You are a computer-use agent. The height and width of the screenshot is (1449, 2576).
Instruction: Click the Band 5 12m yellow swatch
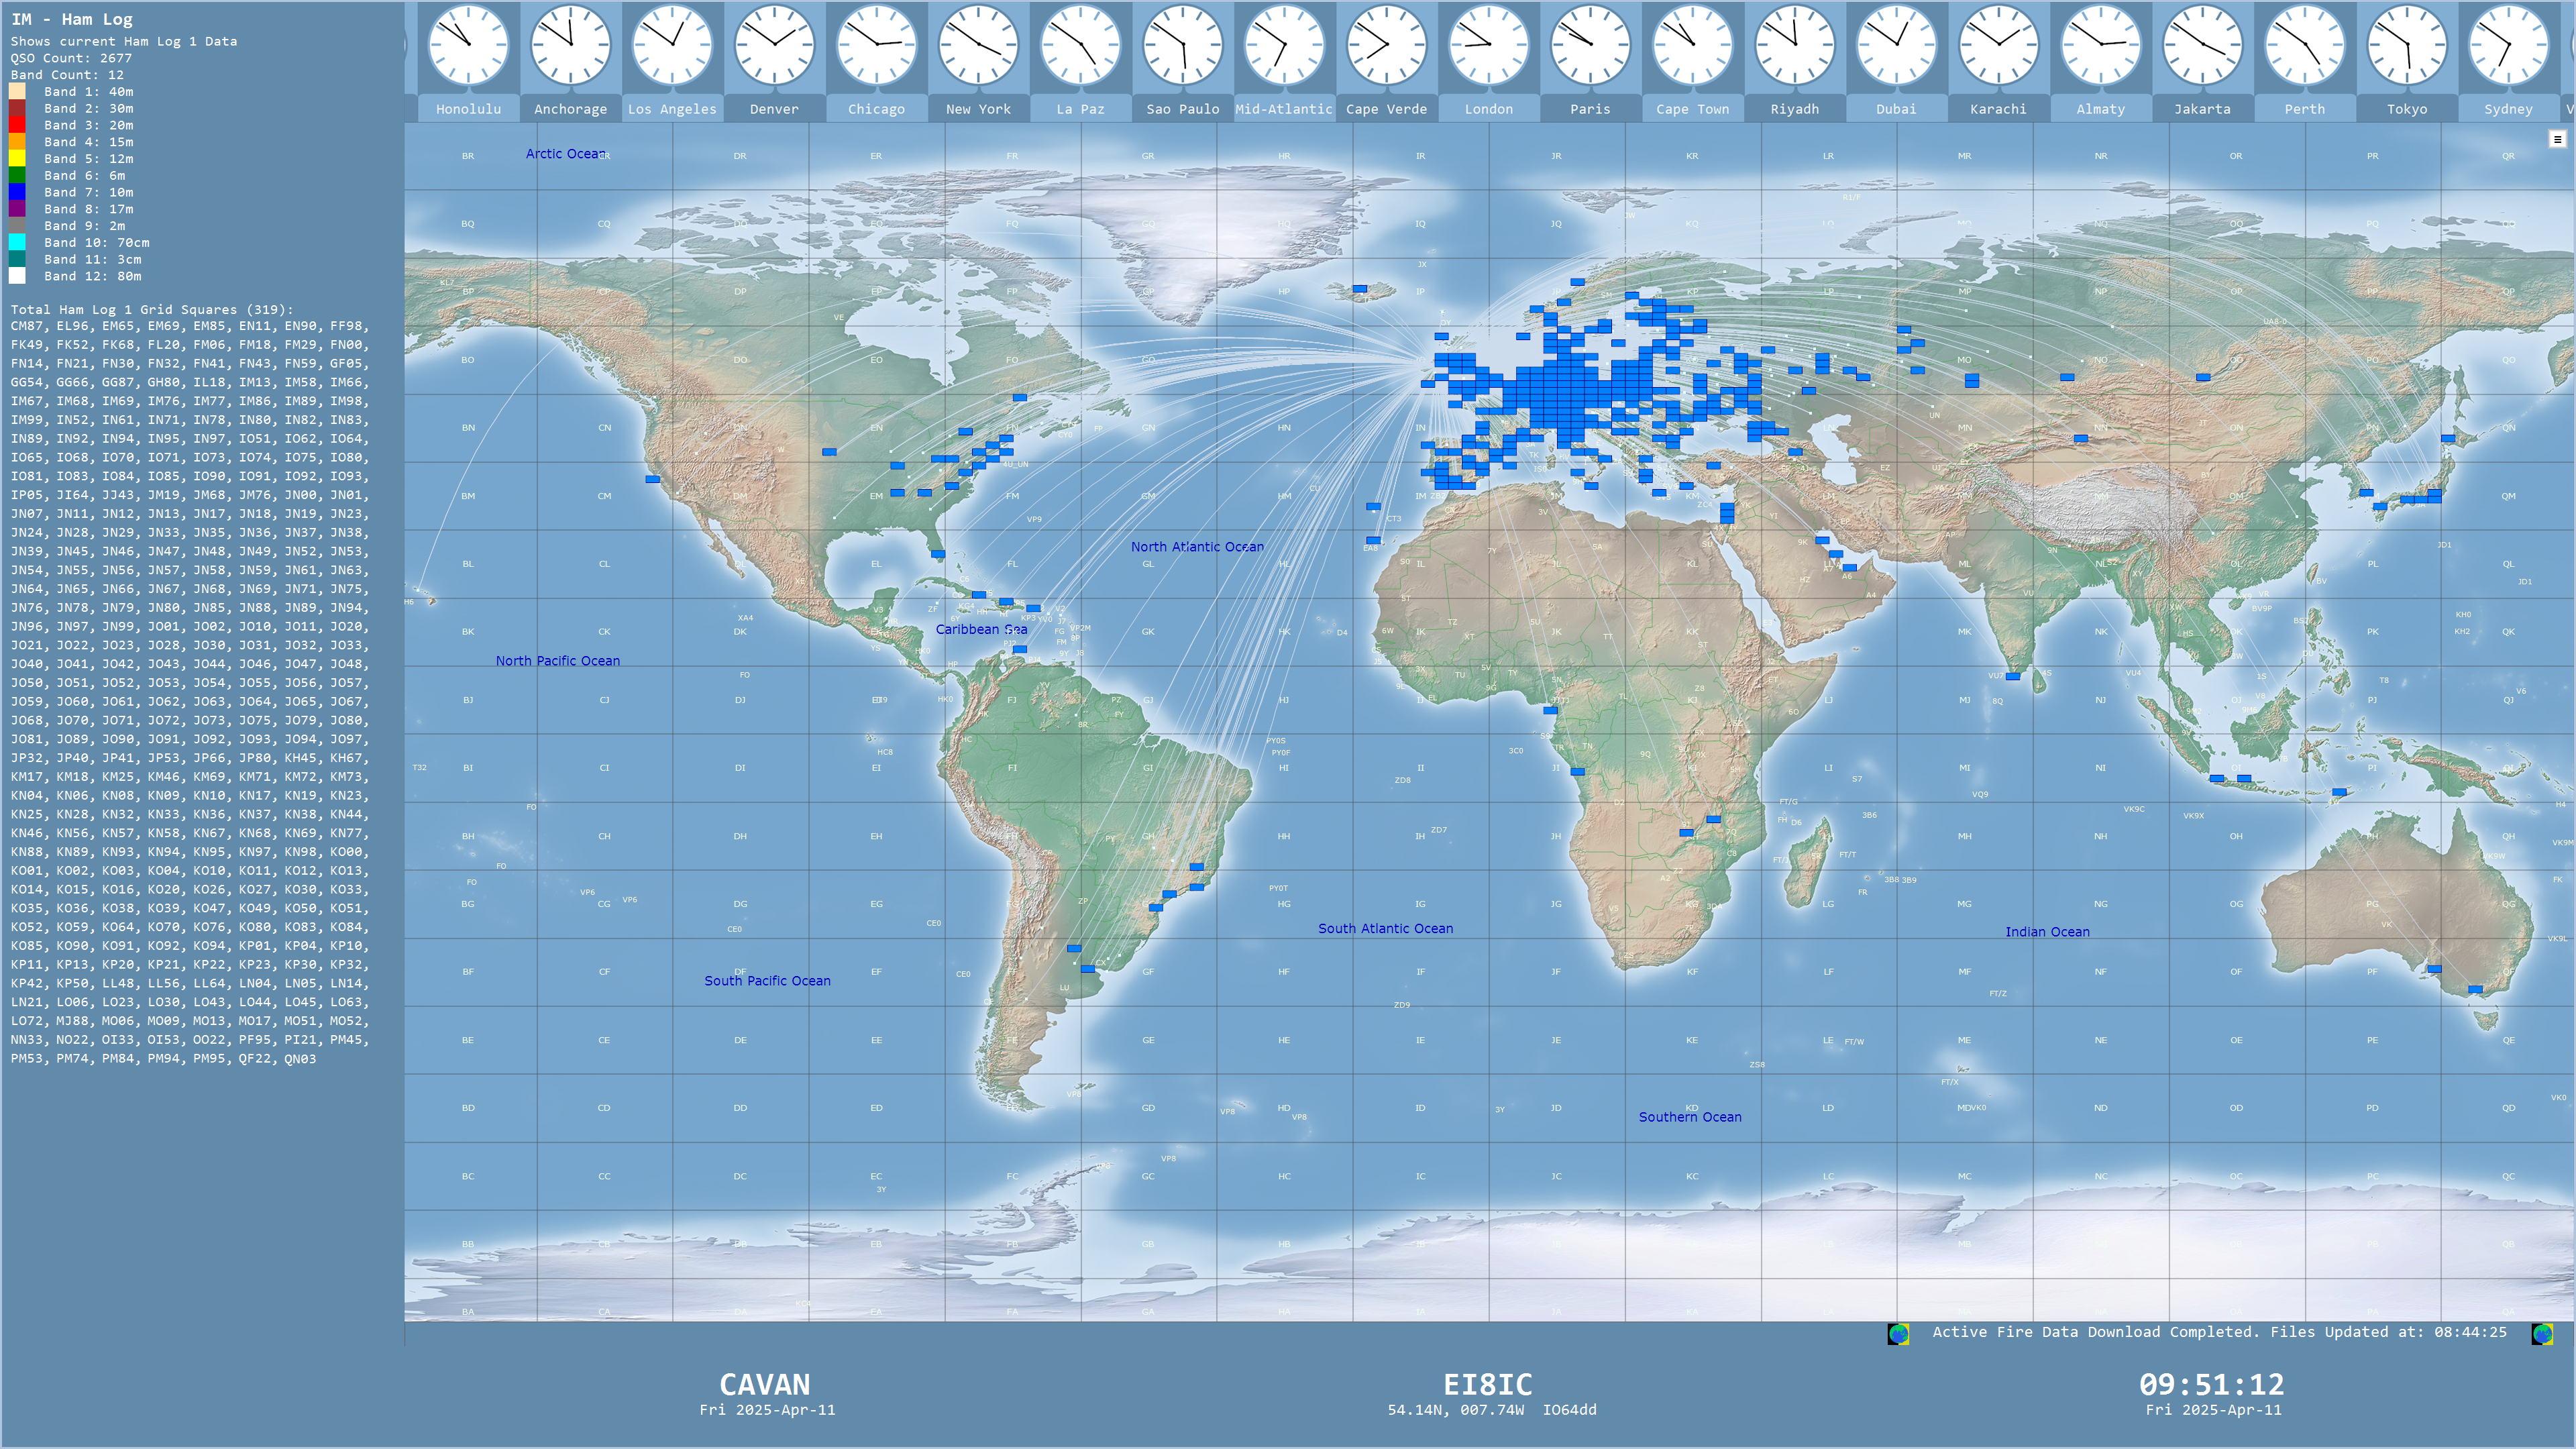click(17, 158)
